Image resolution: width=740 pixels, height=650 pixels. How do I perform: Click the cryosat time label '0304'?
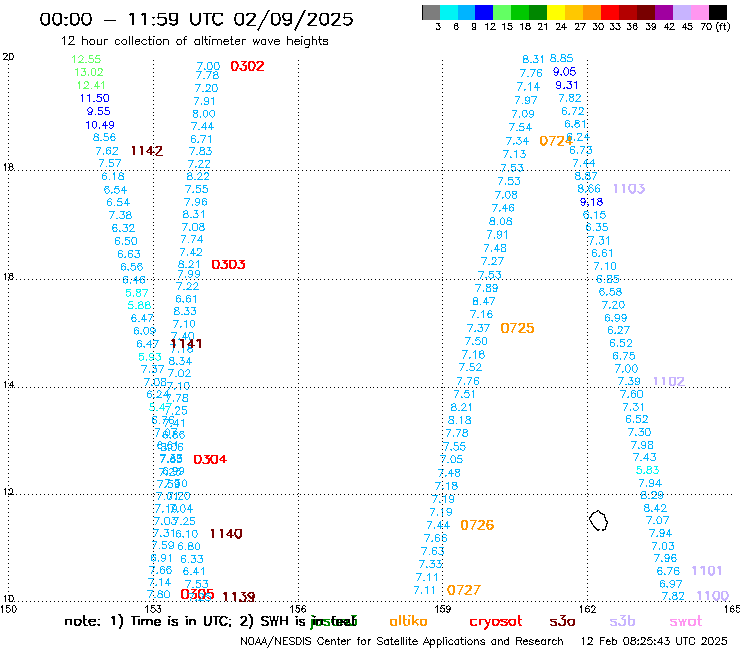coord(210,459)
